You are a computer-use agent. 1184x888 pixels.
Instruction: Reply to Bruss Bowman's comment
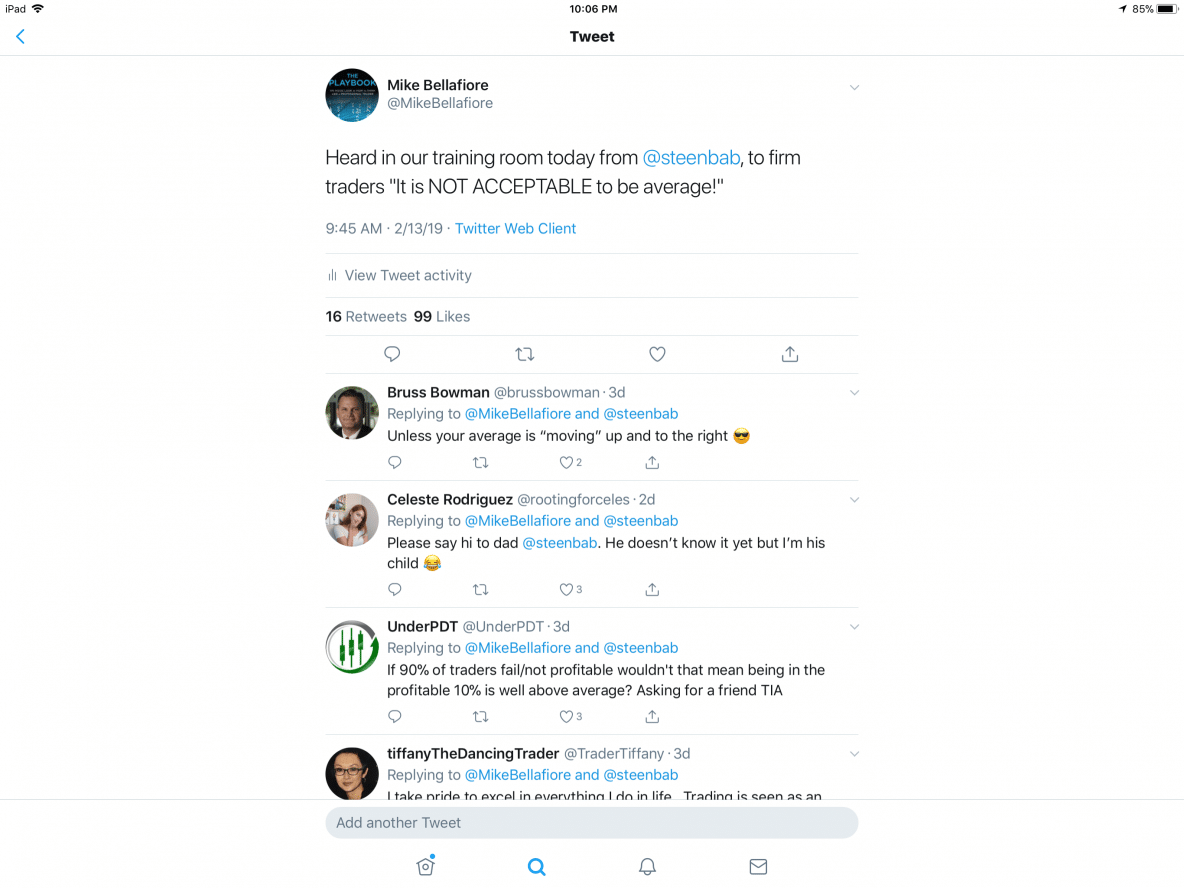(394, 462)
